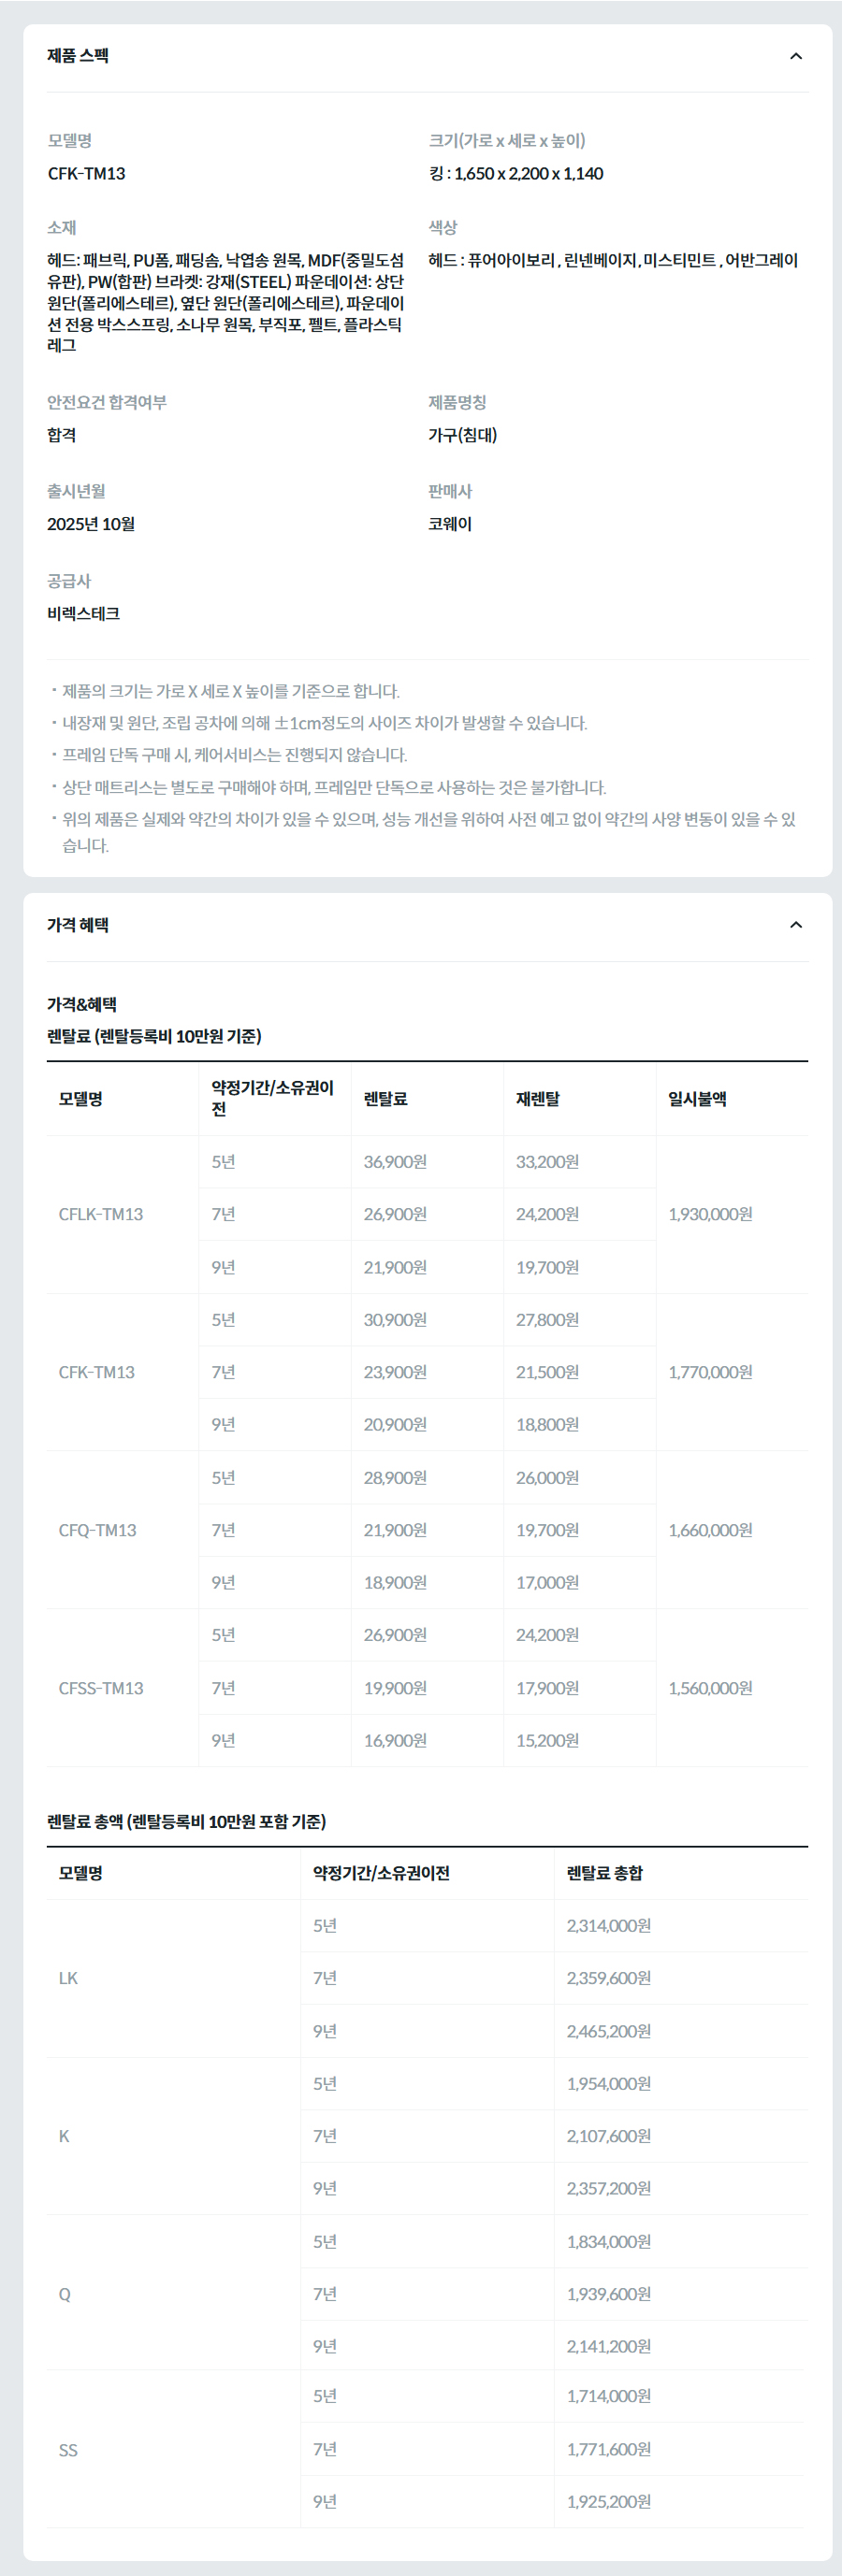Click the 1,930,000원 lump-sum price
Image resolution: width=842 pixels, height=2576 pixels.
[711, 1216]
